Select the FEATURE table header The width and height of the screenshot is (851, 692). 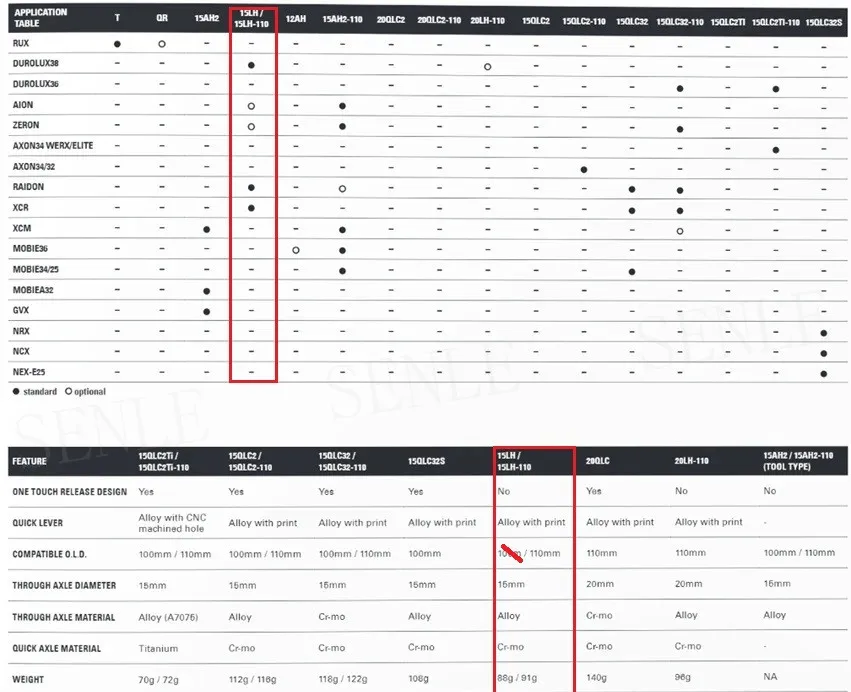tap(29, 461)
